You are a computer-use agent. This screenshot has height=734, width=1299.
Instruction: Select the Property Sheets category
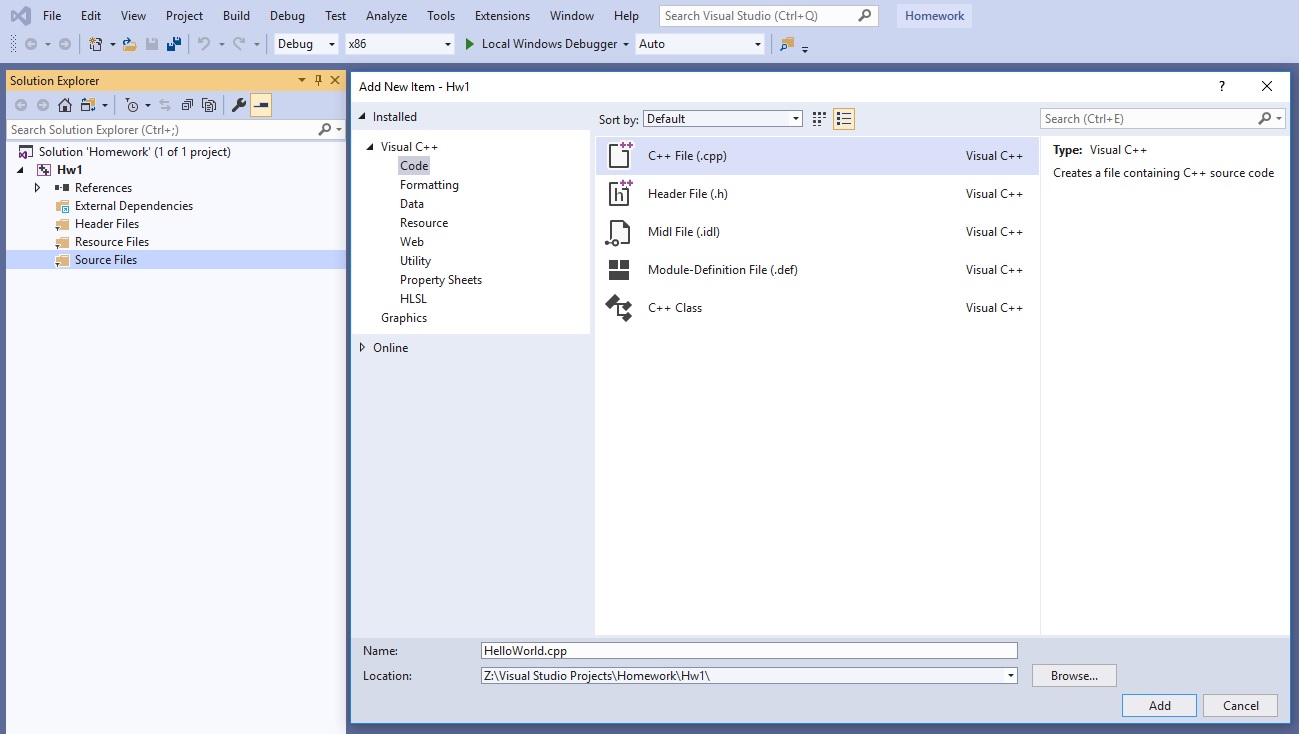click(x=441, y=280)
